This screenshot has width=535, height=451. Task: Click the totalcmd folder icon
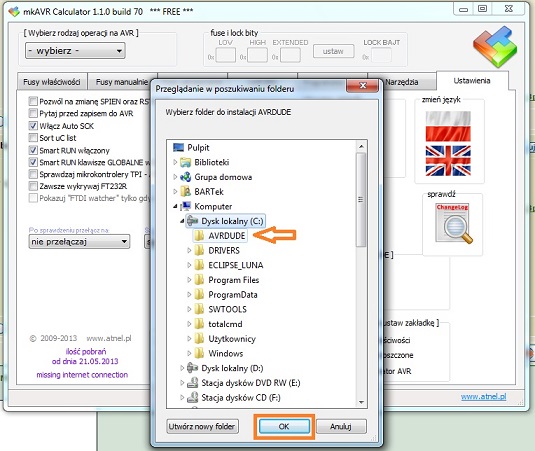(199, 324)
